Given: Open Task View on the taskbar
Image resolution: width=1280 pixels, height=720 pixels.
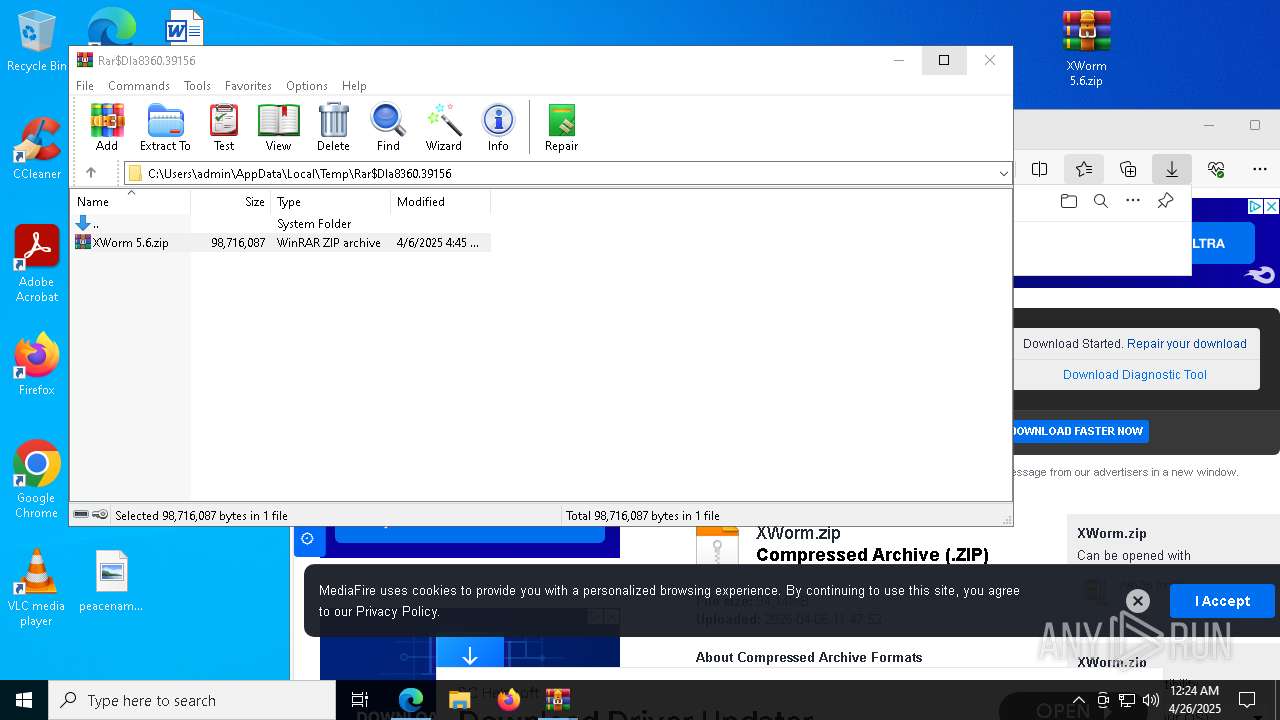Looking at the screenshot, I should (361, 700).
